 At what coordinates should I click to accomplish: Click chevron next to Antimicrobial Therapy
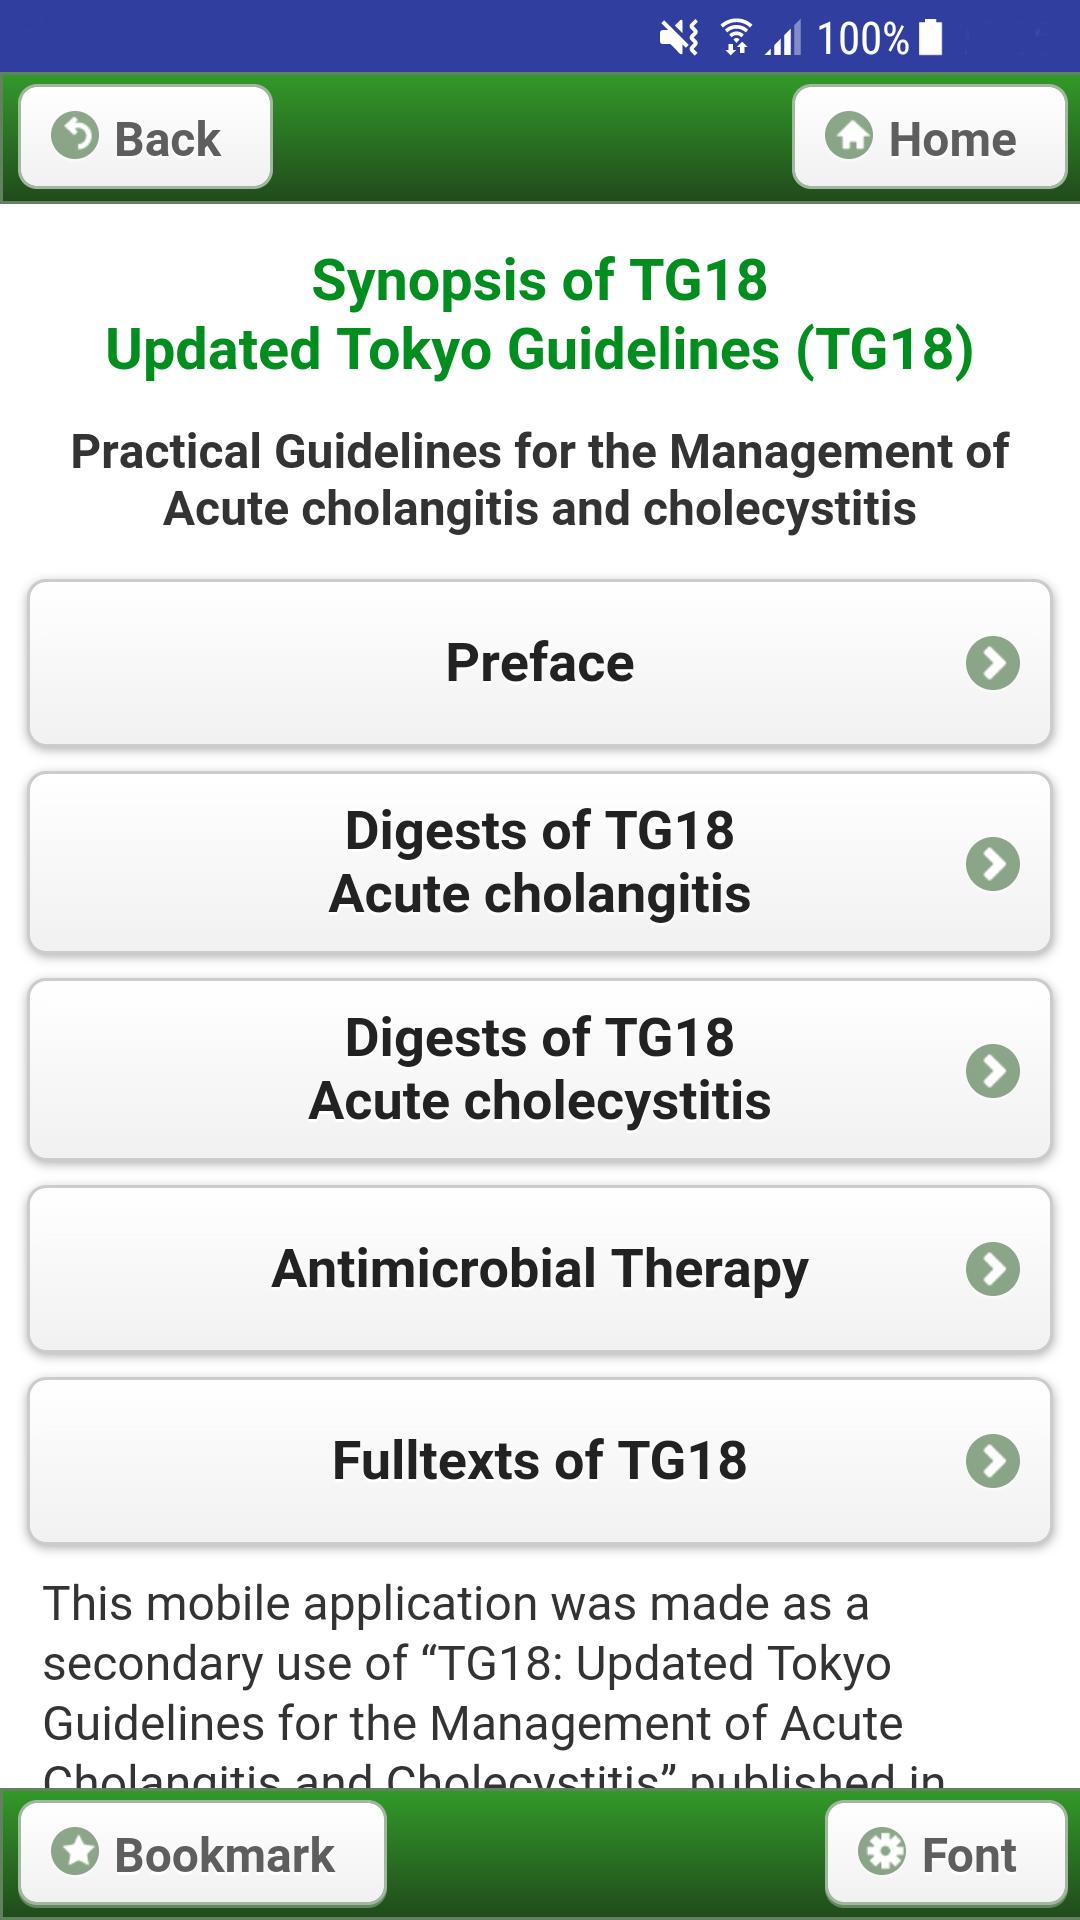(x=992, y=1269)
